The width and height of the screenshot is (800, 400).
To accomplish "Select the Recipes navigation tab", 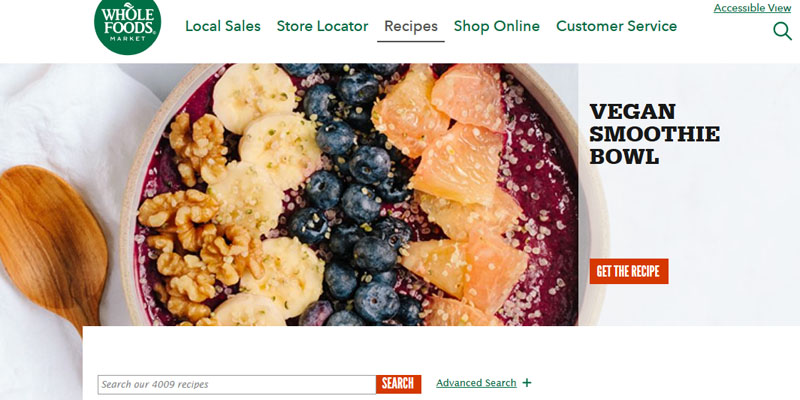I will 411,26.
